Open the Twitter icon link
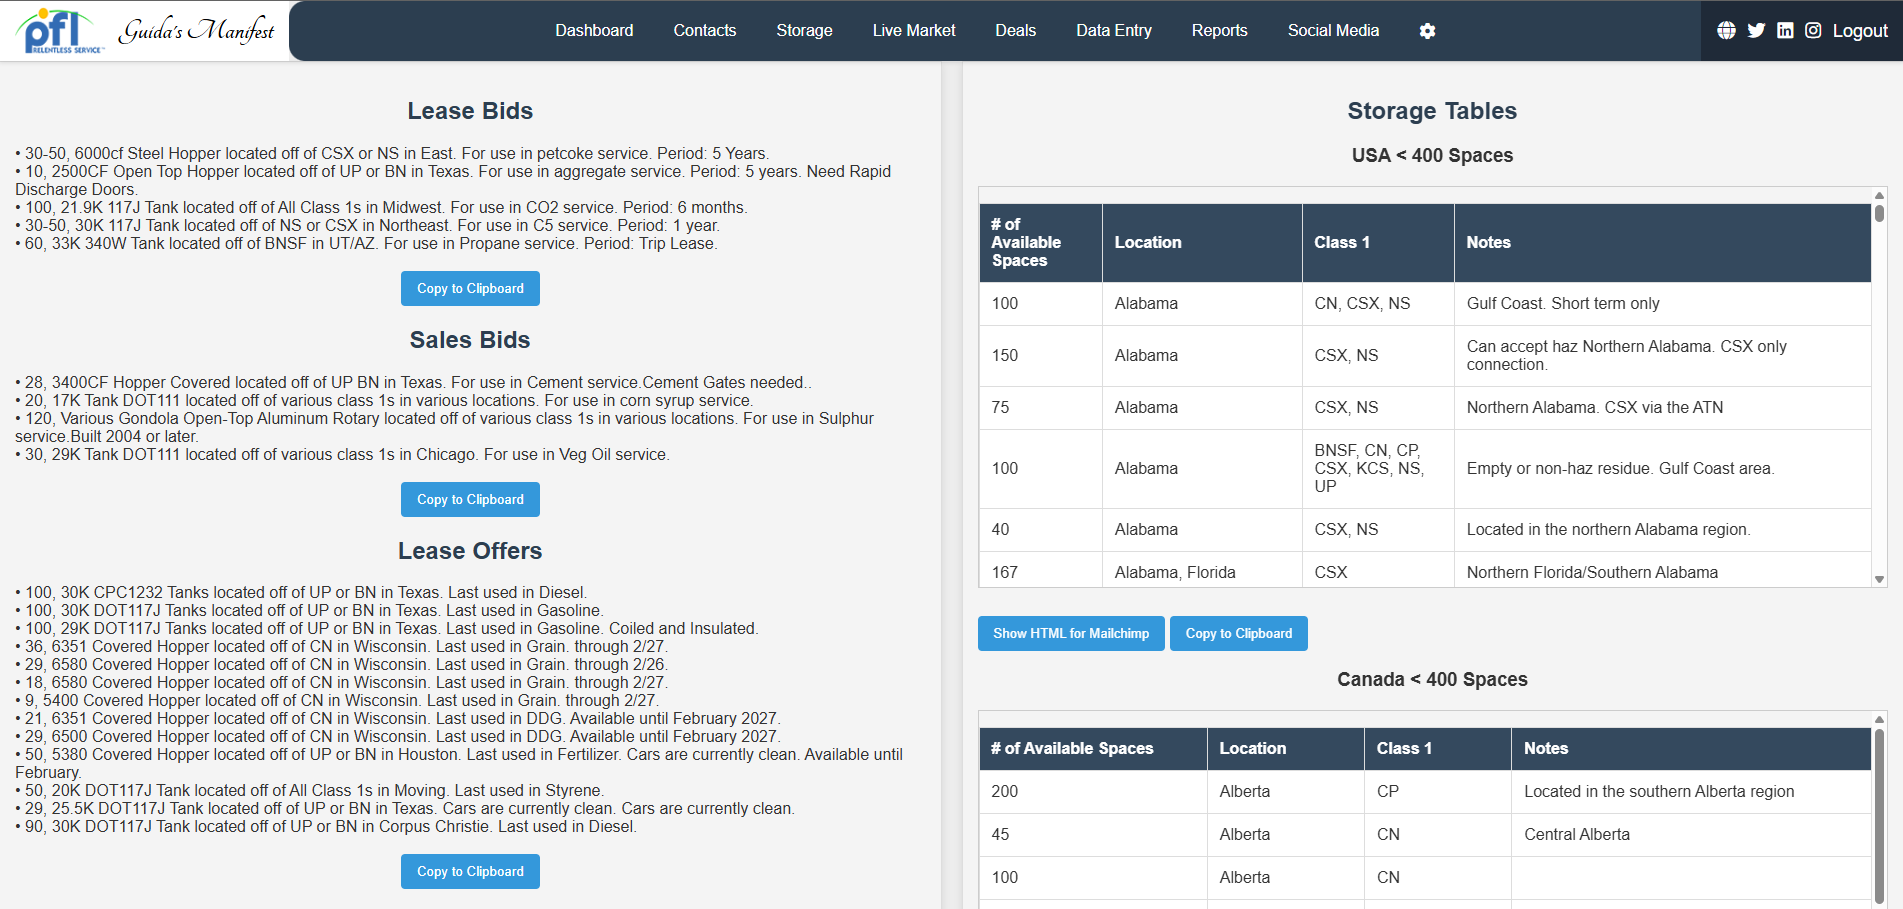Viewport: 1903px width, 909px height. [1756, 31]
